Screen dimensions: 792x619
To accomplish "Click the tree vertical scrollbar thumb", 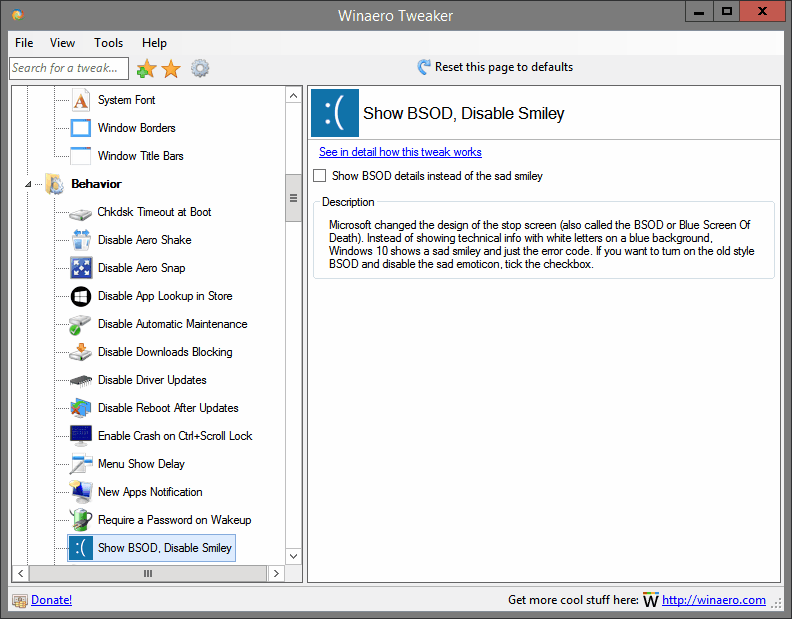I will tap(293, 198).
